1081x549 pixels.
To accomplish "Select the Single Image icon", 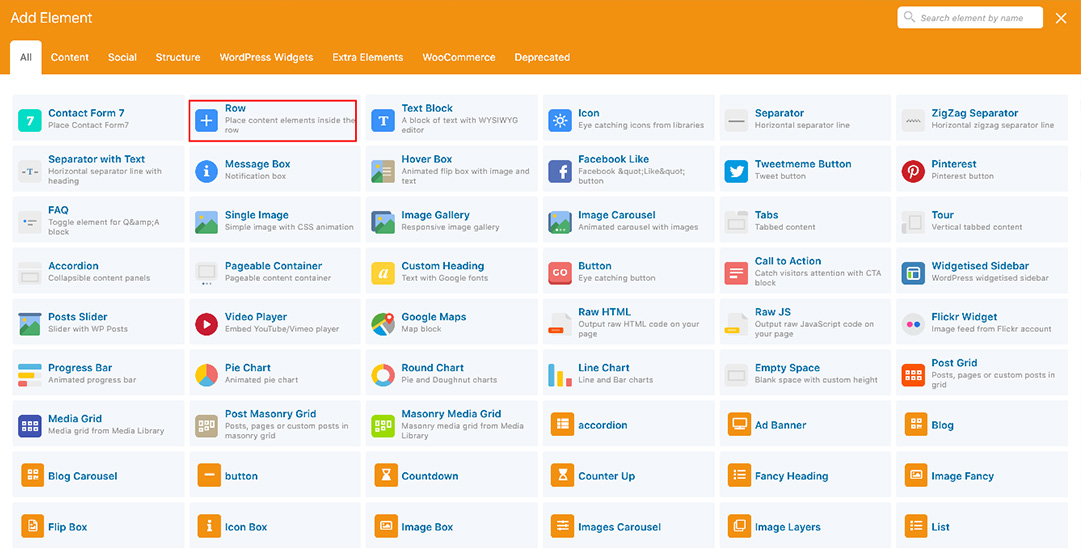I will coord(207,222).
